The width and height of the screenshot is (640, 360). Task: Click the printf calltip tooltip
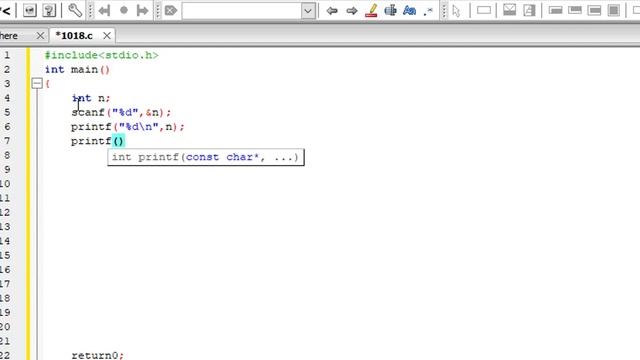tap(206, 157)
